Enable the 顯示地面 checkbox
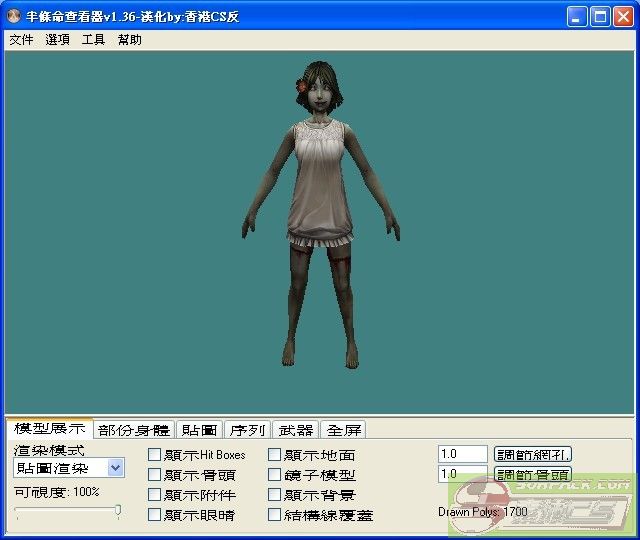 coord(275,455)
